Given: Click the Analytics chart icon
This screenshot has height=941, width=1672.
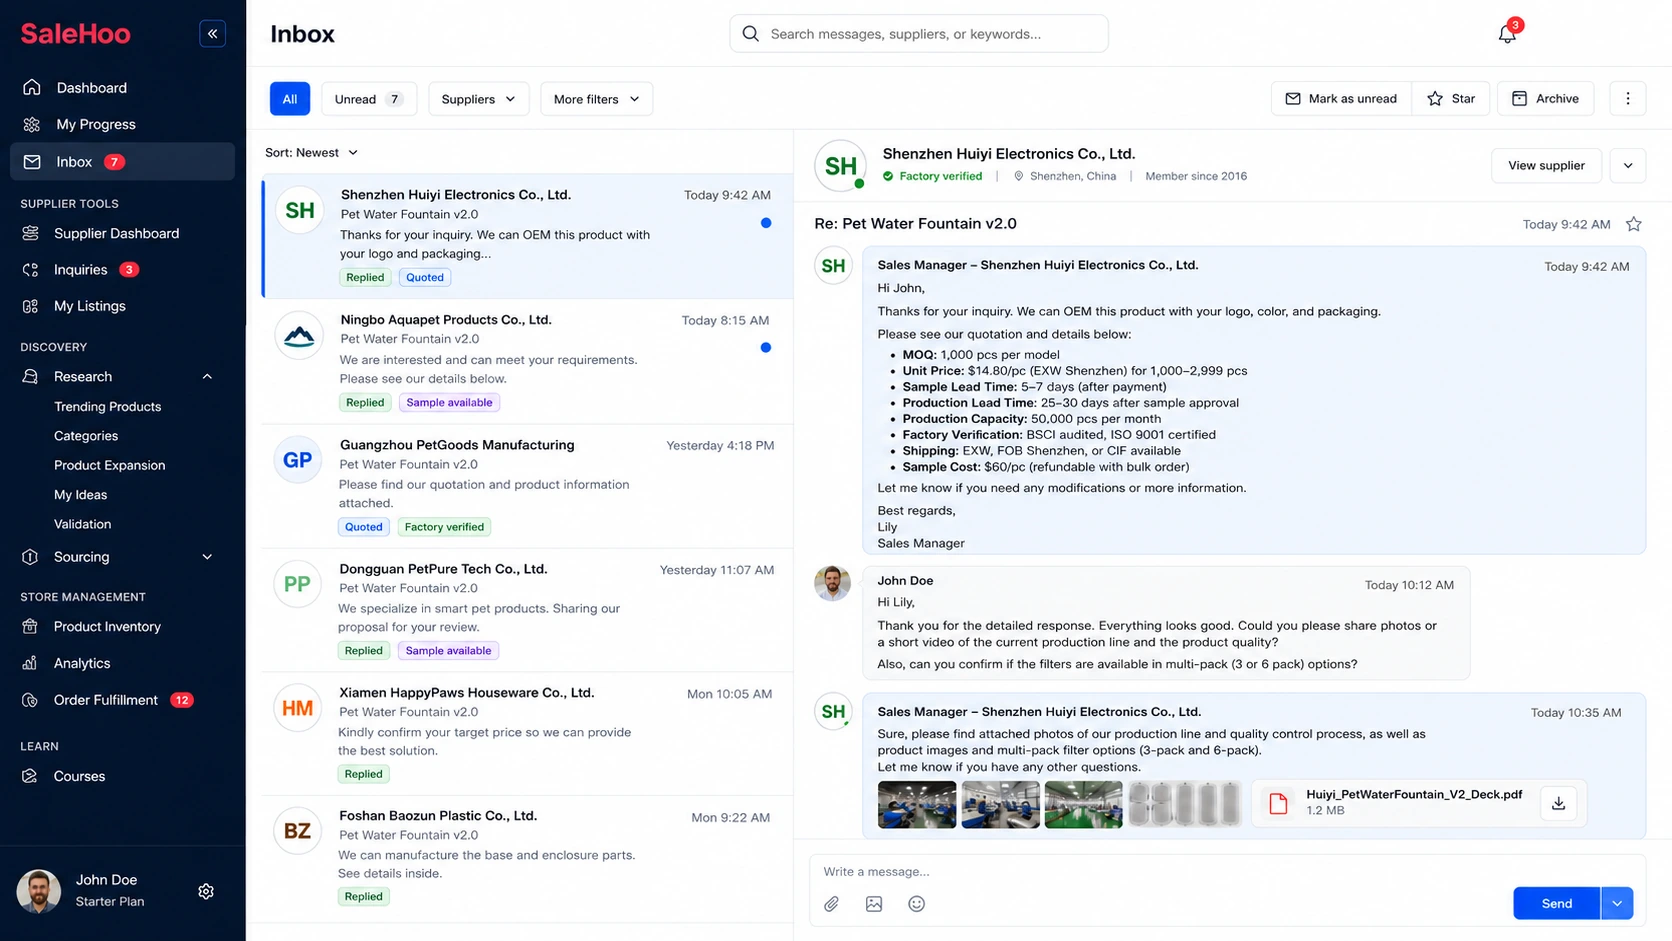Looking at the screenshot, I should click(30, 663).
